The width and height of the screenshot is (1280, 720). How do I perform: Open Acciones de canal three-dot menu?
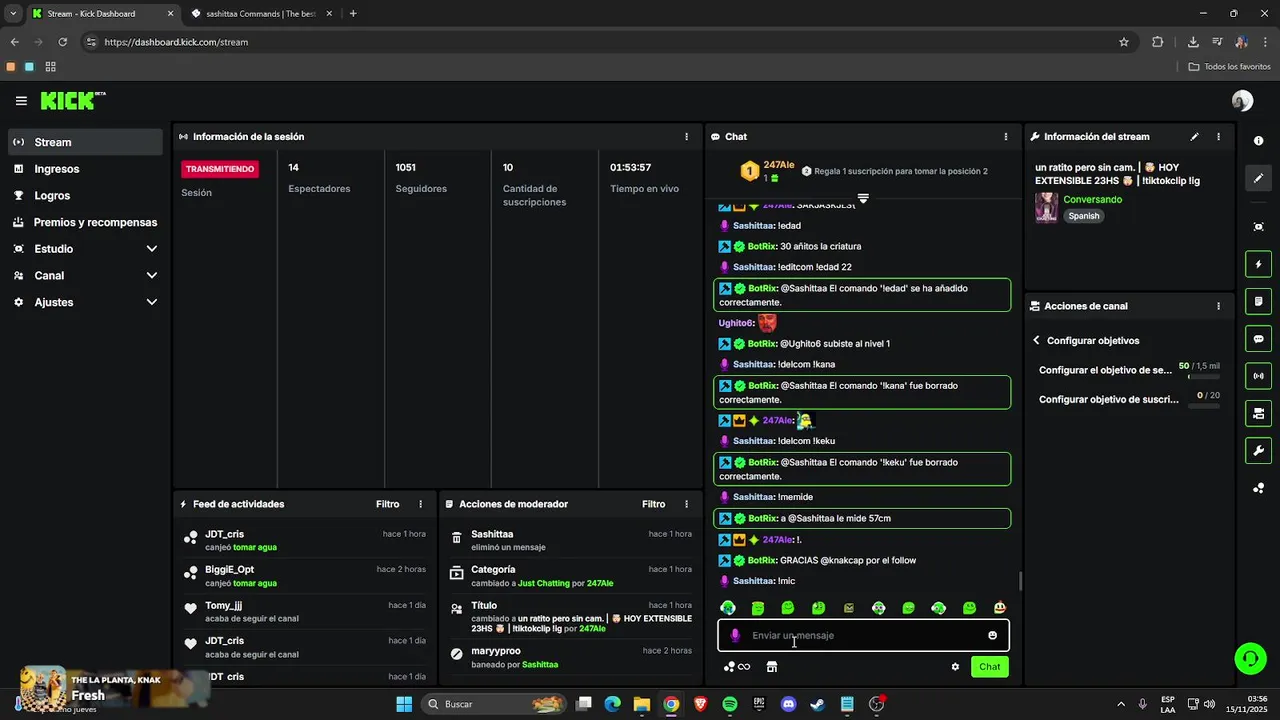pyautogui.click(x=1218, y=306)
